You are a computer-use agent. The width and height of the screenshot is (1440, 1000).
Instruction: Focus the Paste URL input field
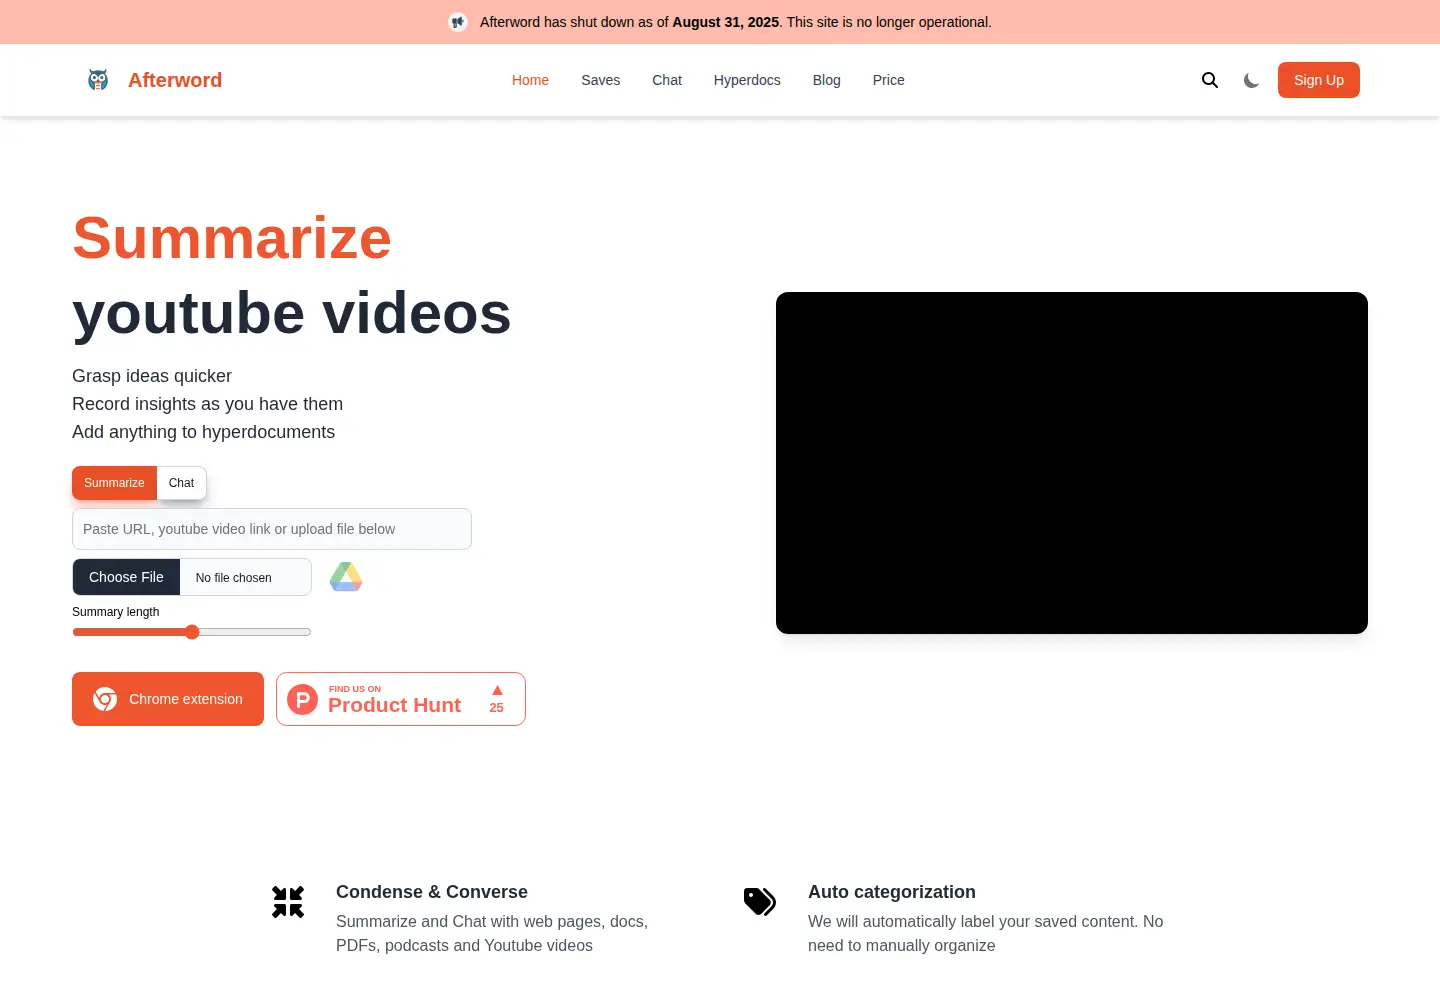pyautogui.click(x=272, y=529)
